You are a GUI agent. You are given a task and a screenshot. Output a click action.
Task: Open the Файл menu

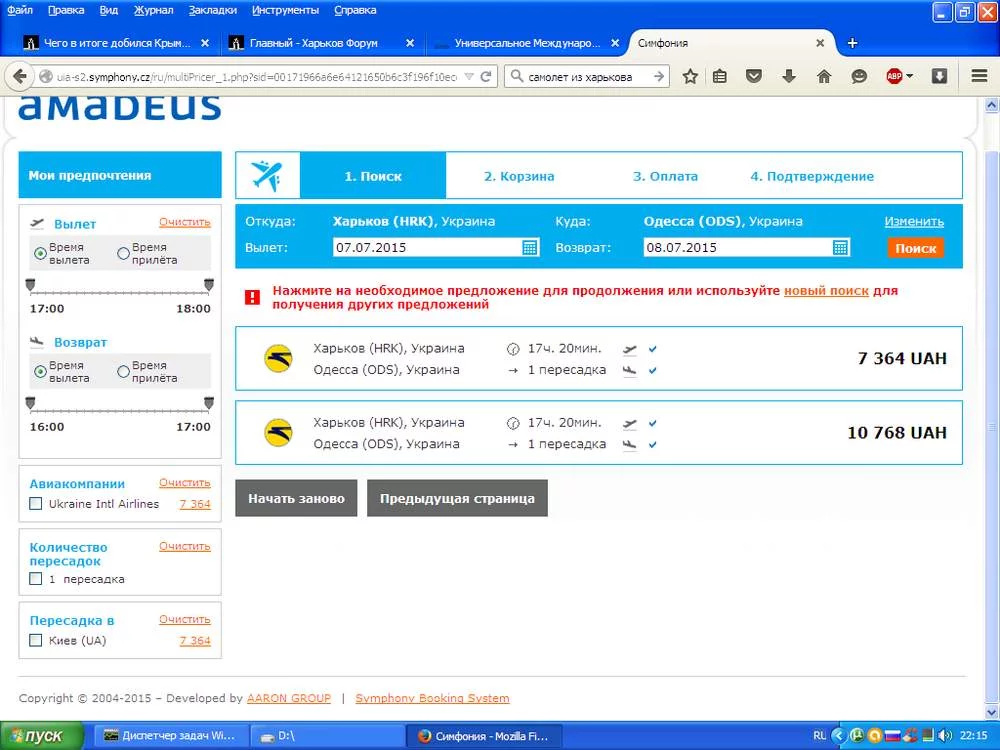[20, 10]
